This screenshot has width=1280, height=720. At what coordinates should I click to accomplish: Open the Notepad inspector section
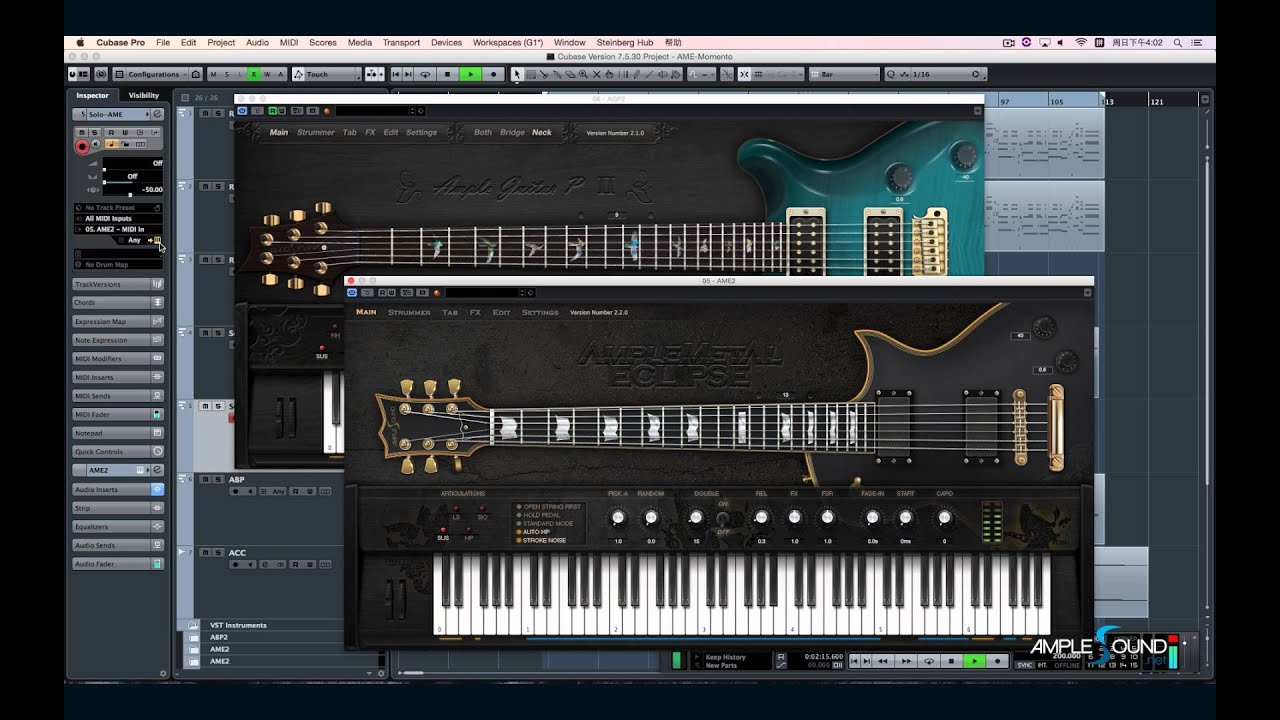pyautogui.click(x=117, y=433)
